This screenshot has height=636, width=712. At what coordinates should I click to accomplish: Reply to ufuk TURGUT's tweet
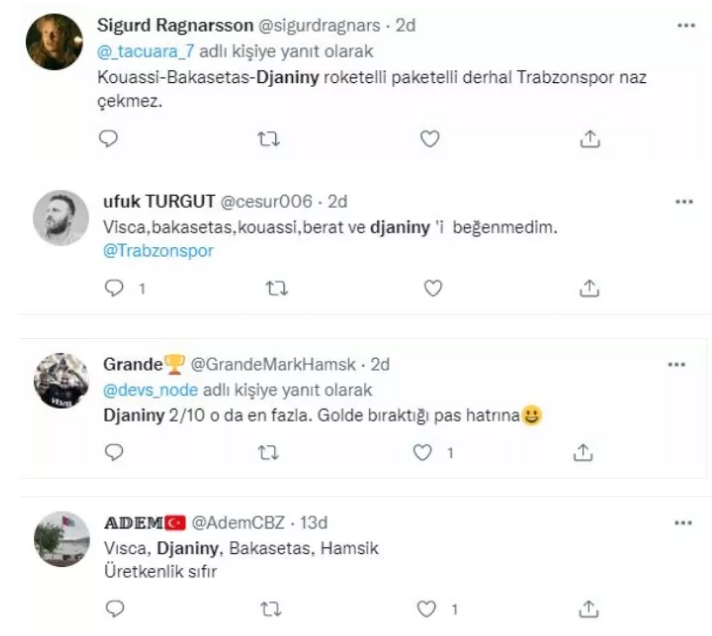(x=113, y=288)
